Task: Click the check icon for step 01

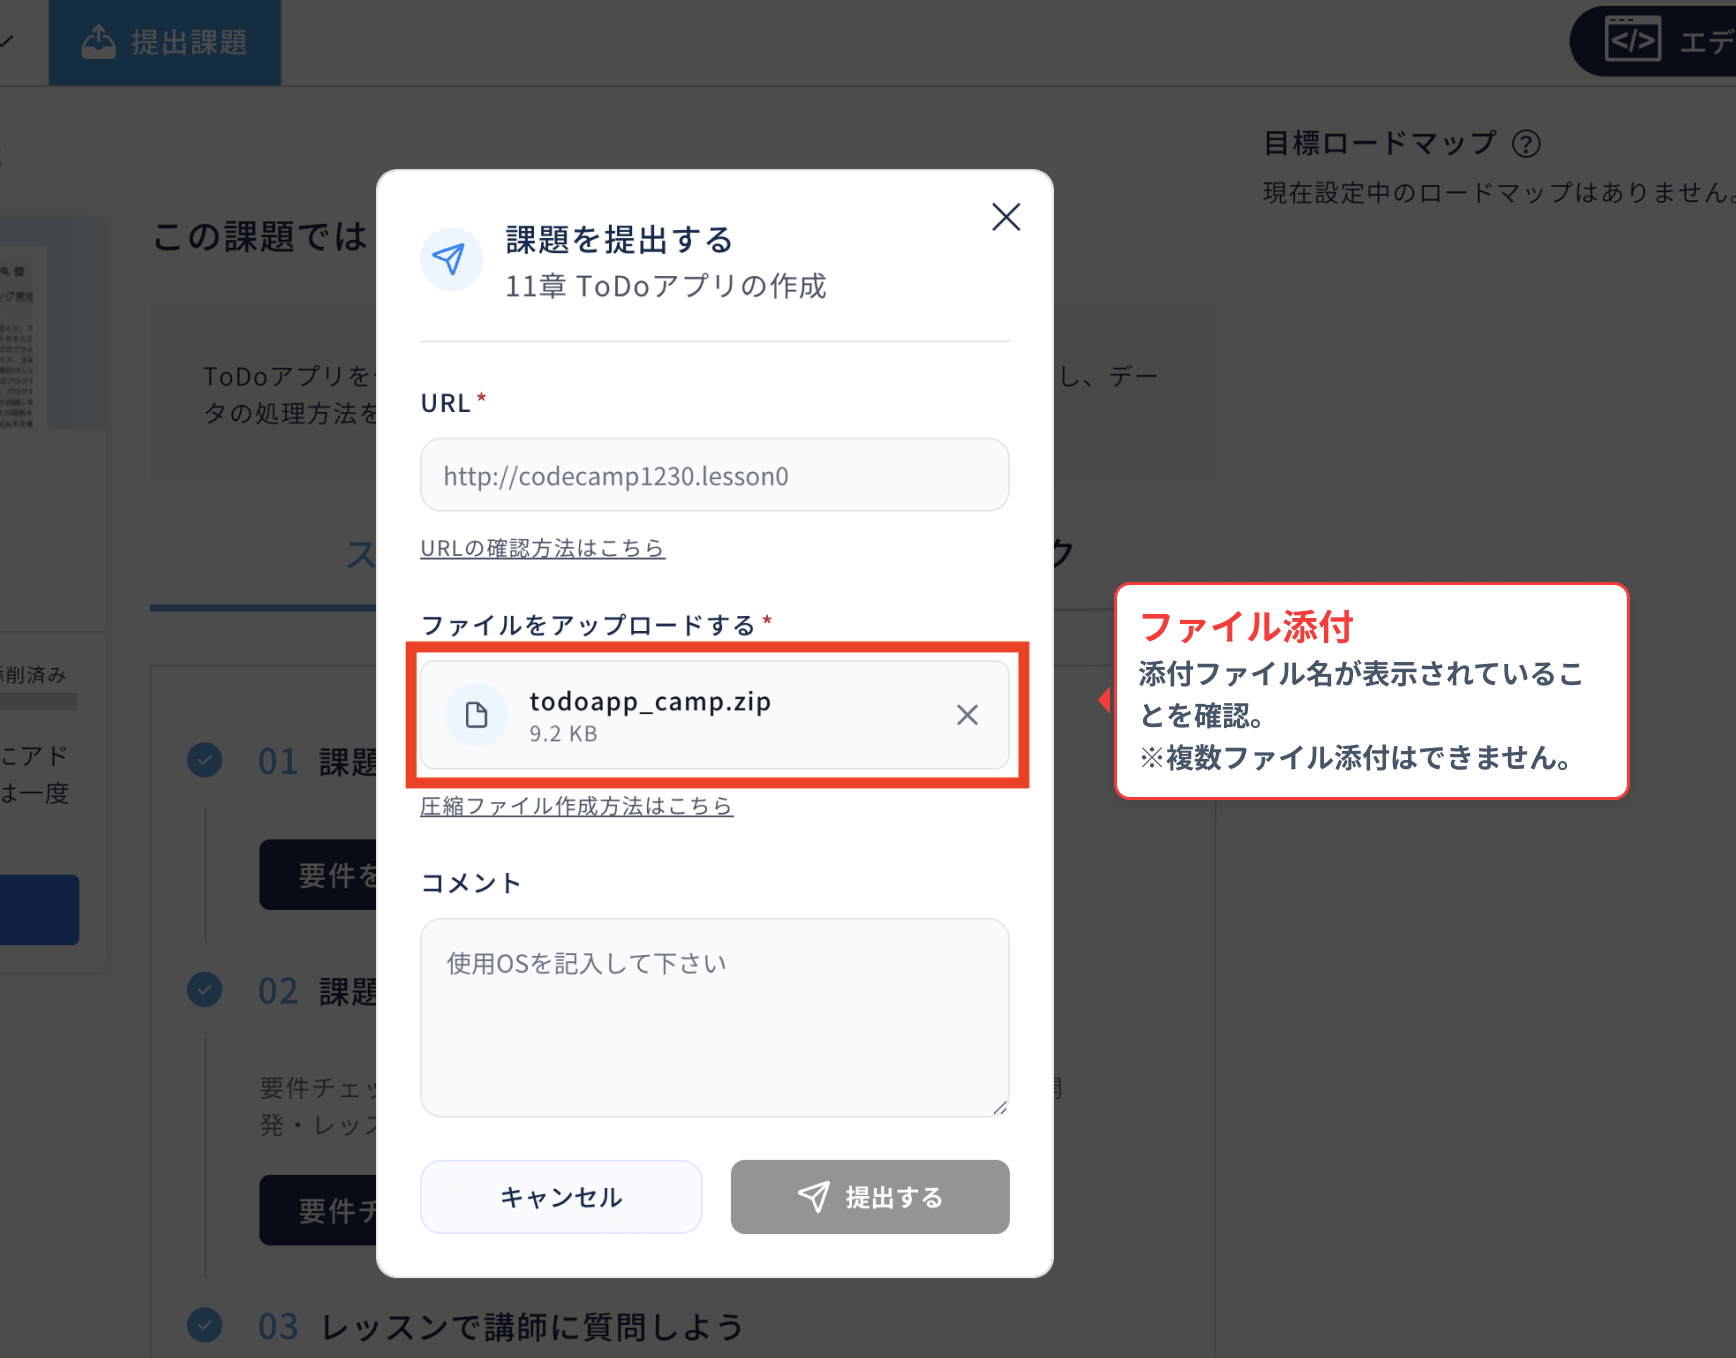Action: (x=205, y=760)
